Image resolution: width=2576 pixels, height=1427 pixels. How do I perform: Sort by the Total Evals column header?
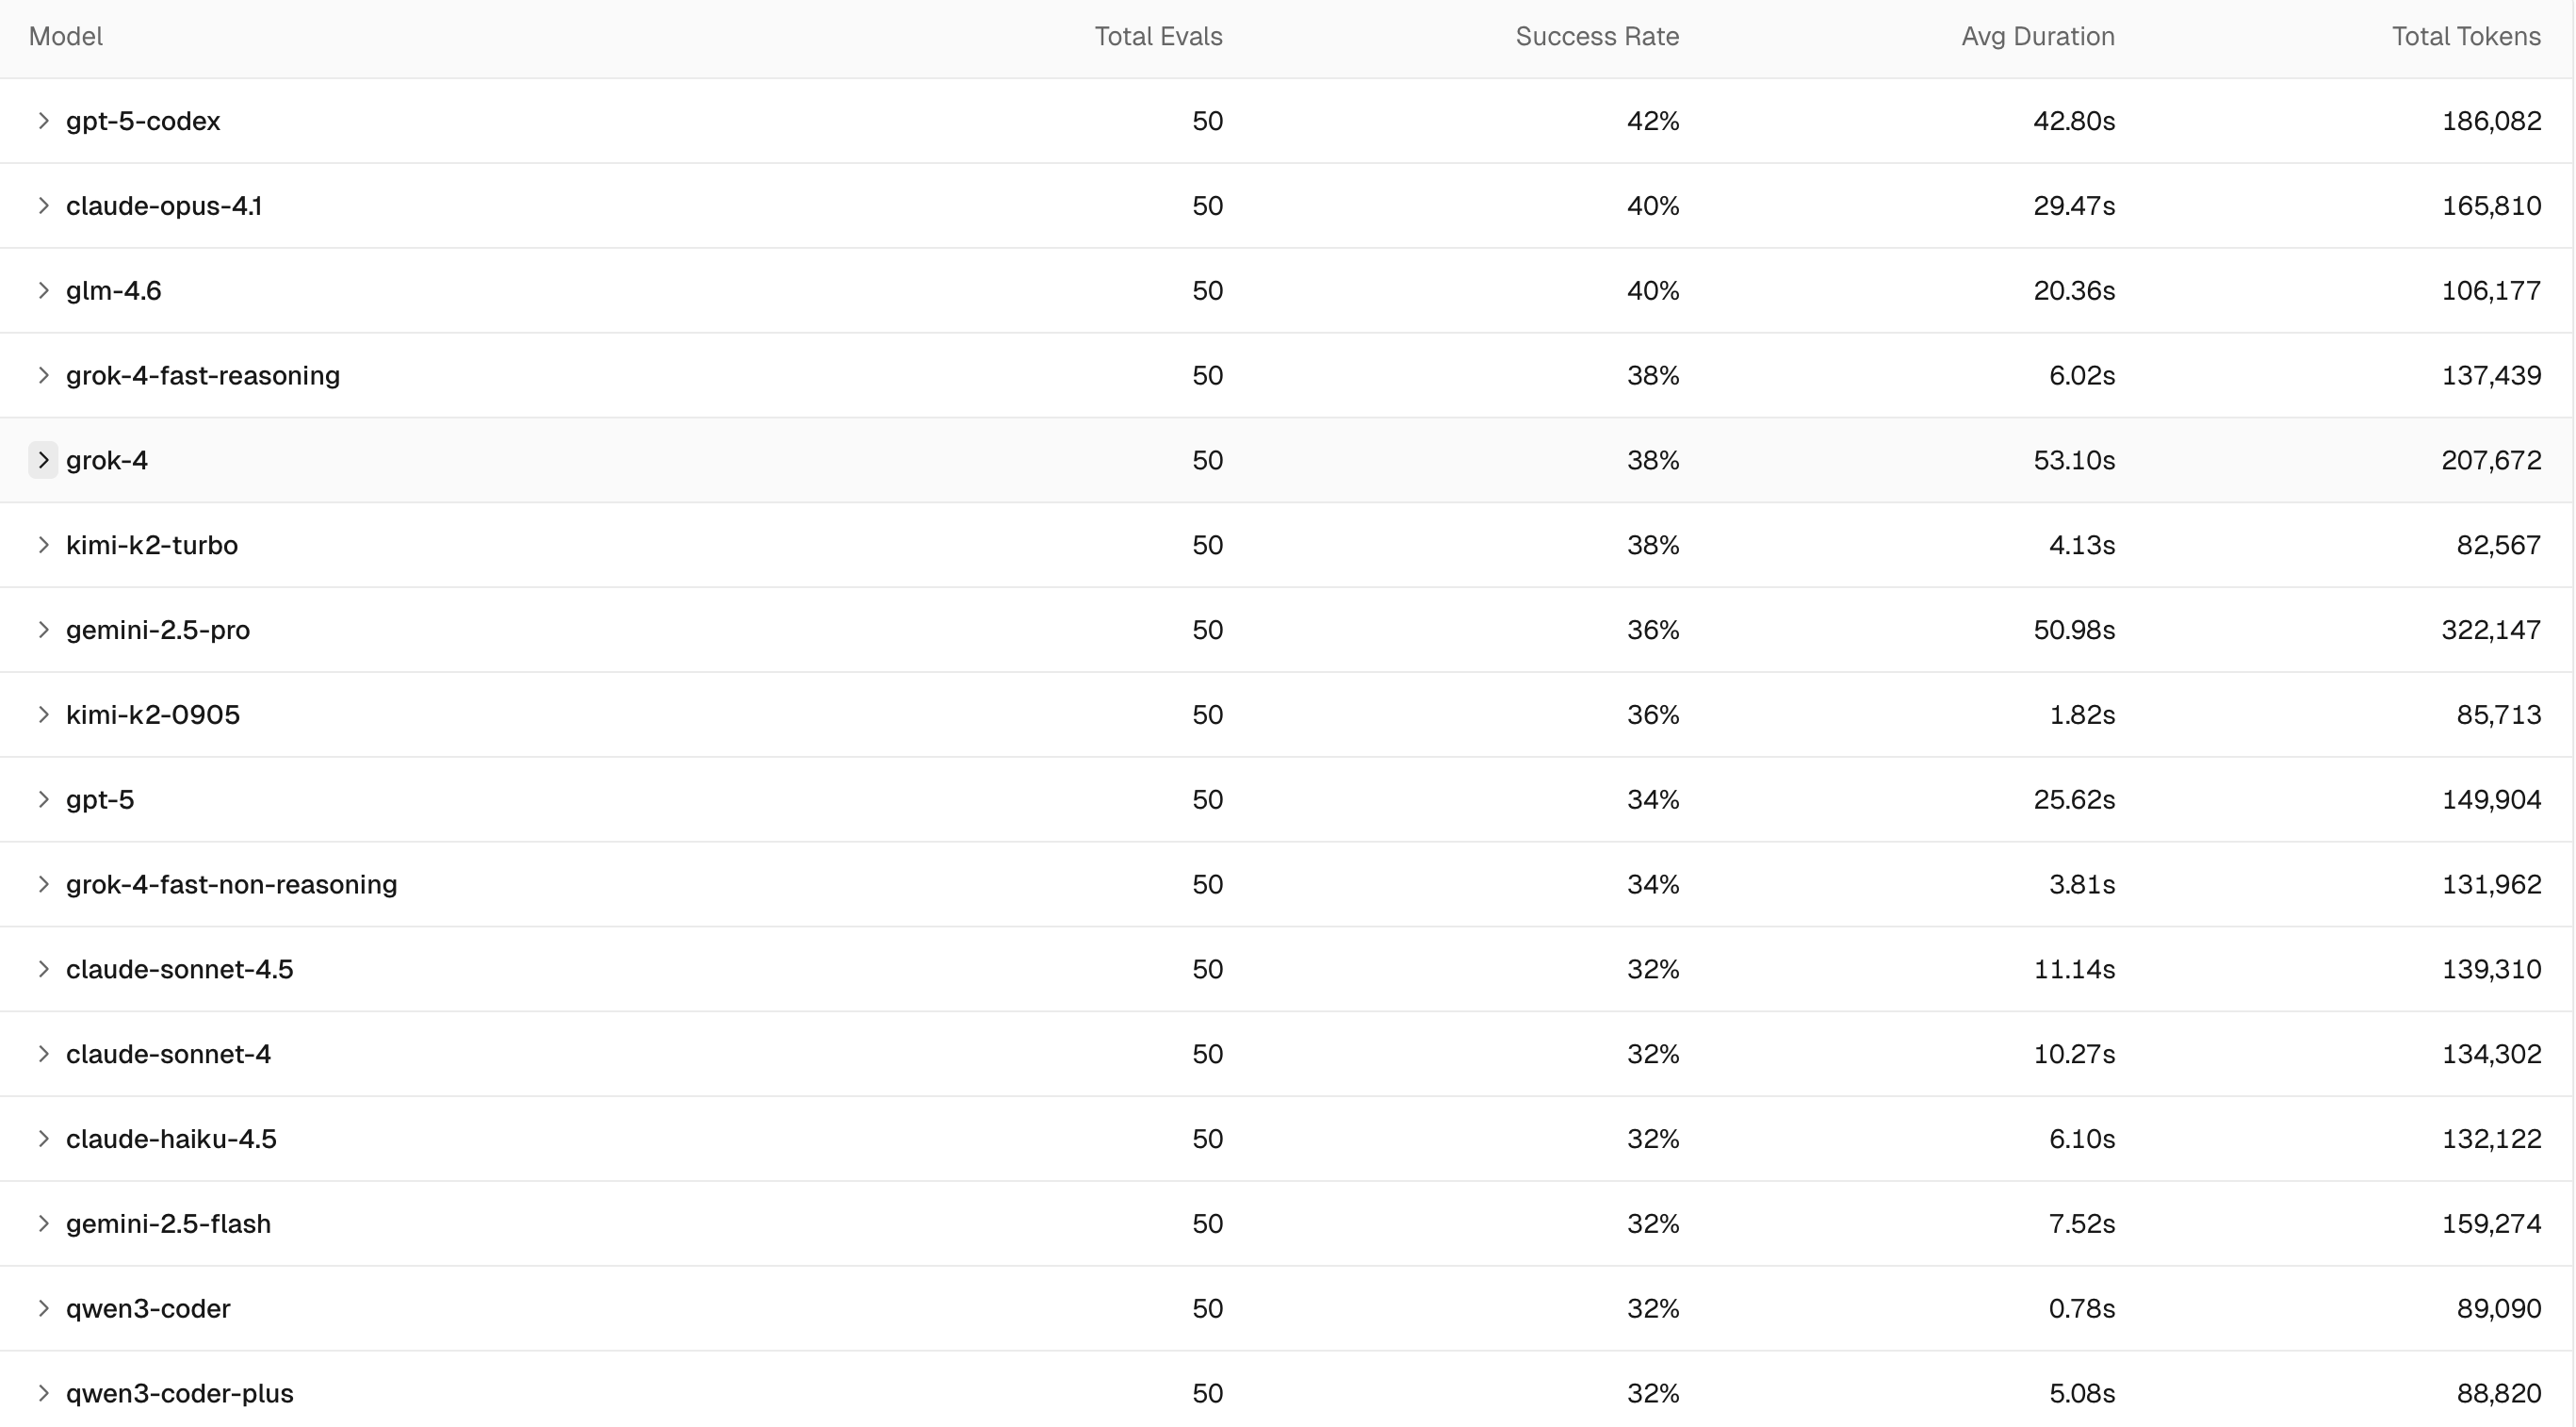tap(1158, 37)
